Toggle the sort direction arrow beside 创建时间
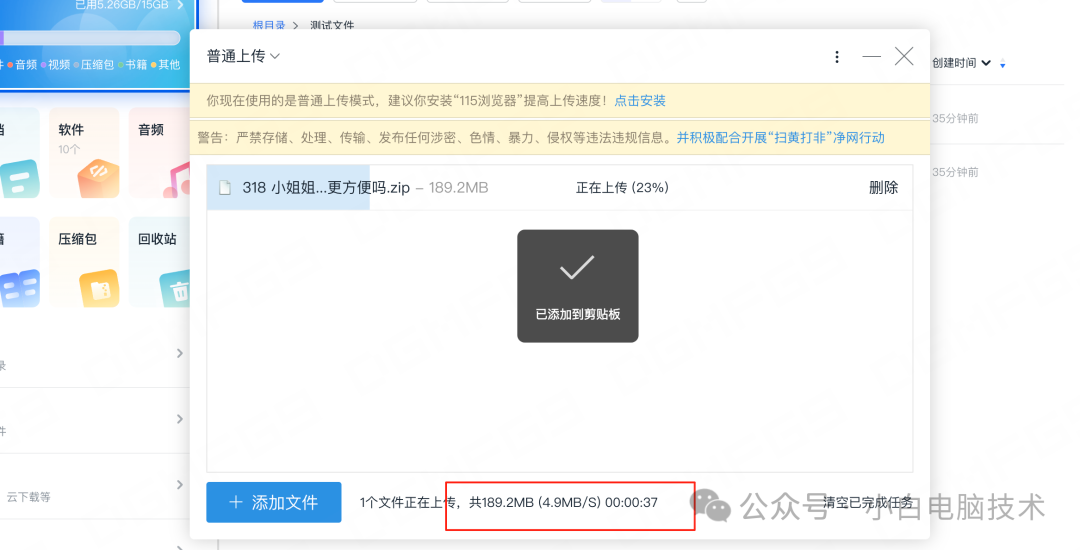1080x550 pixels. [1002, 63]
